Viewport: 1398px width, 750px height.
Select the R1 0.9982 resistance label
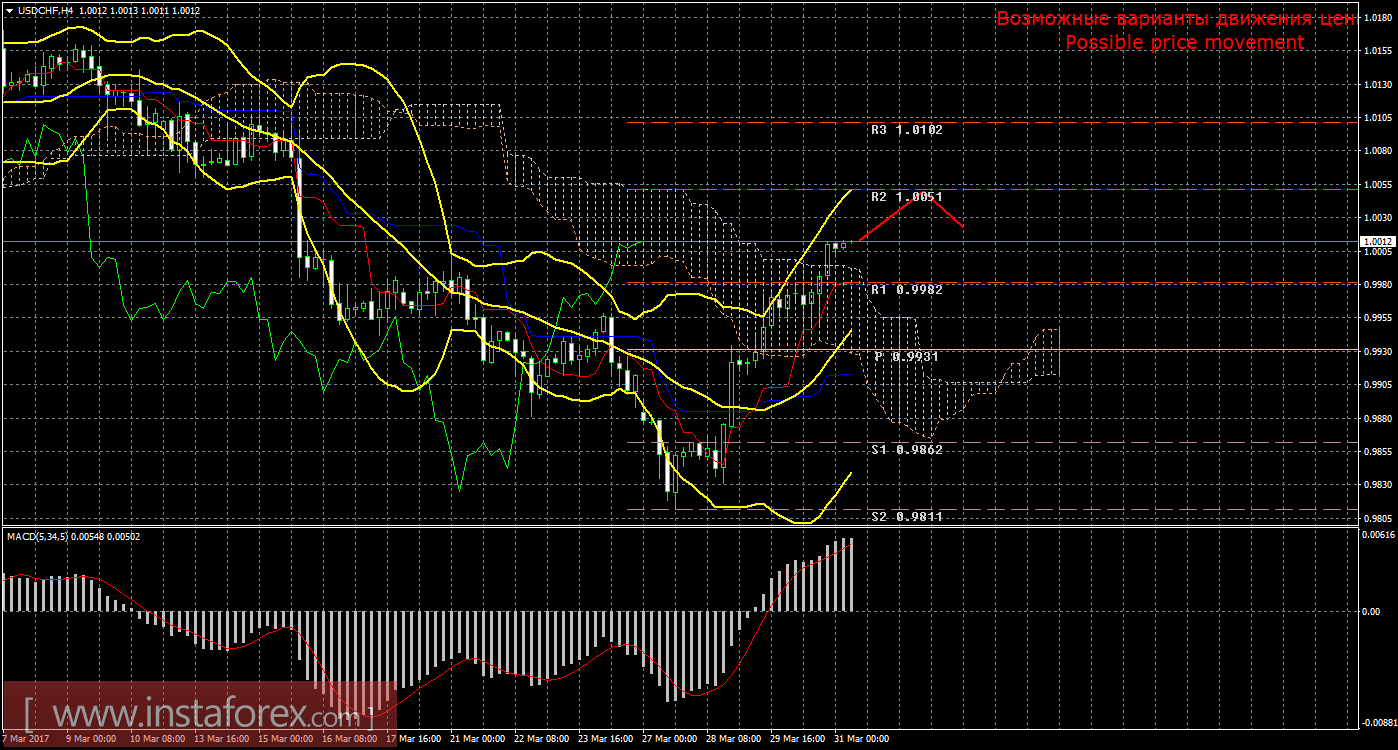[x=906, y=289]
